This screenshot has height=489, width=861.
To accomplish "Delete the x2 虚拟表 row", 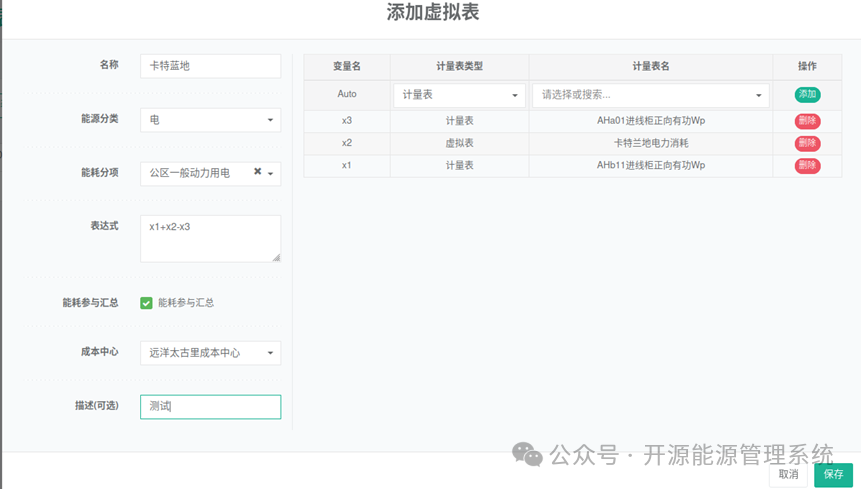I will click(807, 143).
